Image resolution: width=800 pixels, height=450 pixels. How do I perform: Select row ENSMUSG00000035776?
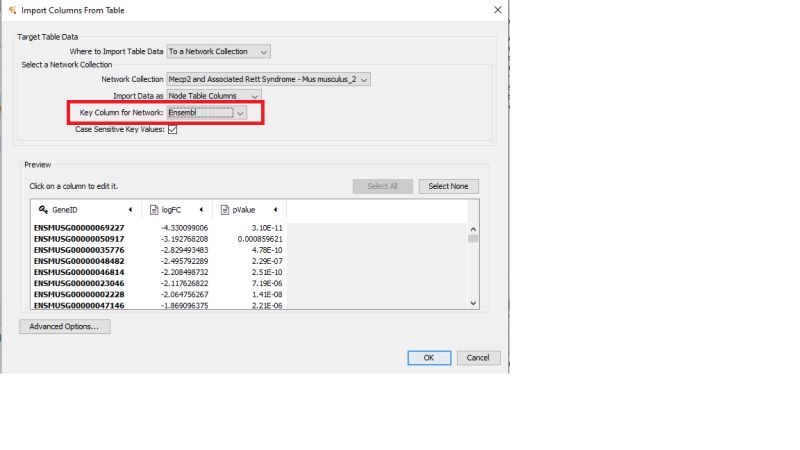(x=79, y=250)
